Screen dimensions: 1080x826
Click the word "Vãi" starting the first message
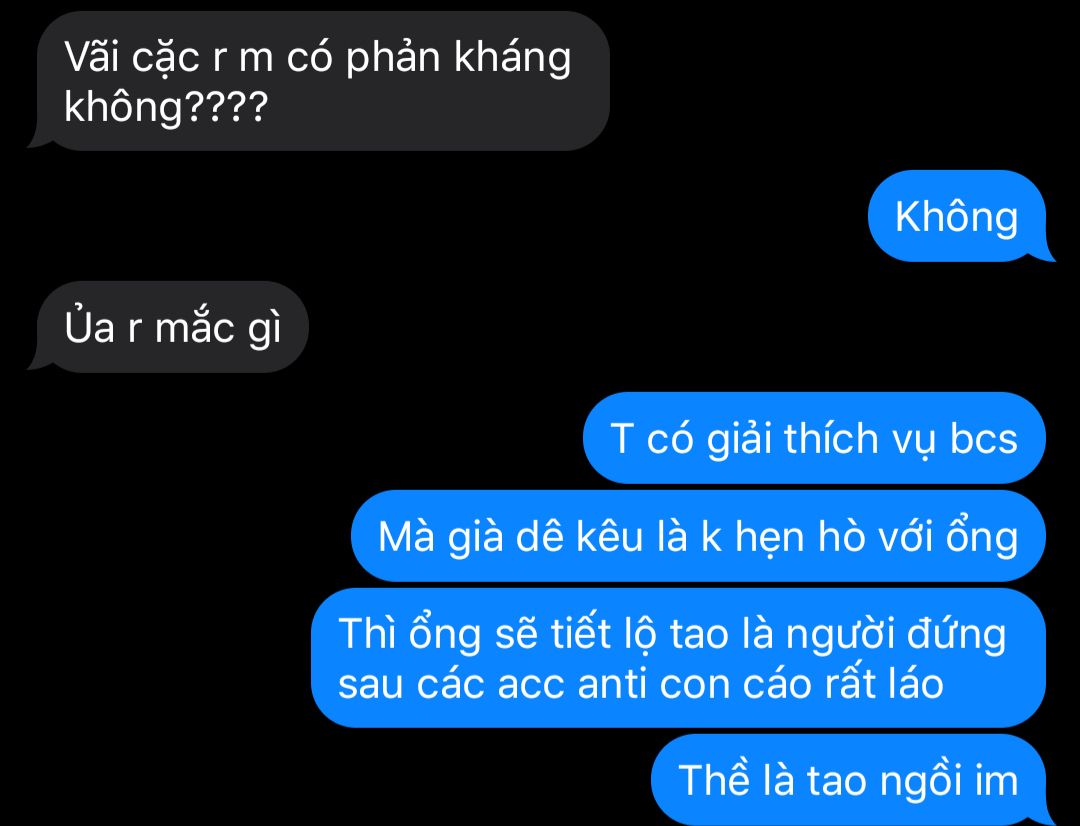(92, 56)
